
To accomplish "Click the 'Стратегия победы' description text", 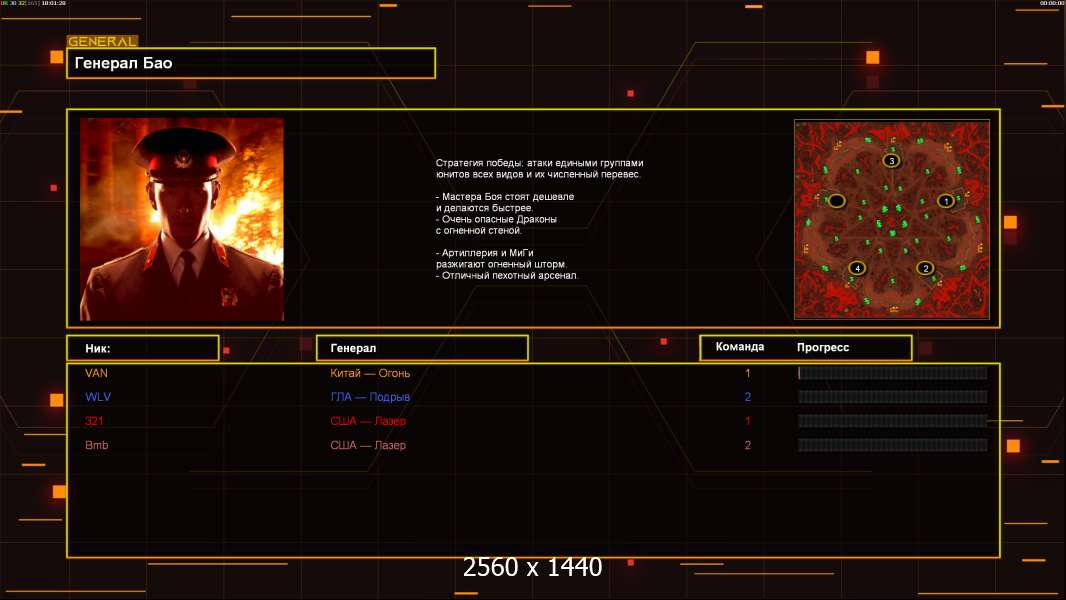I will click(x=539, y=169).
